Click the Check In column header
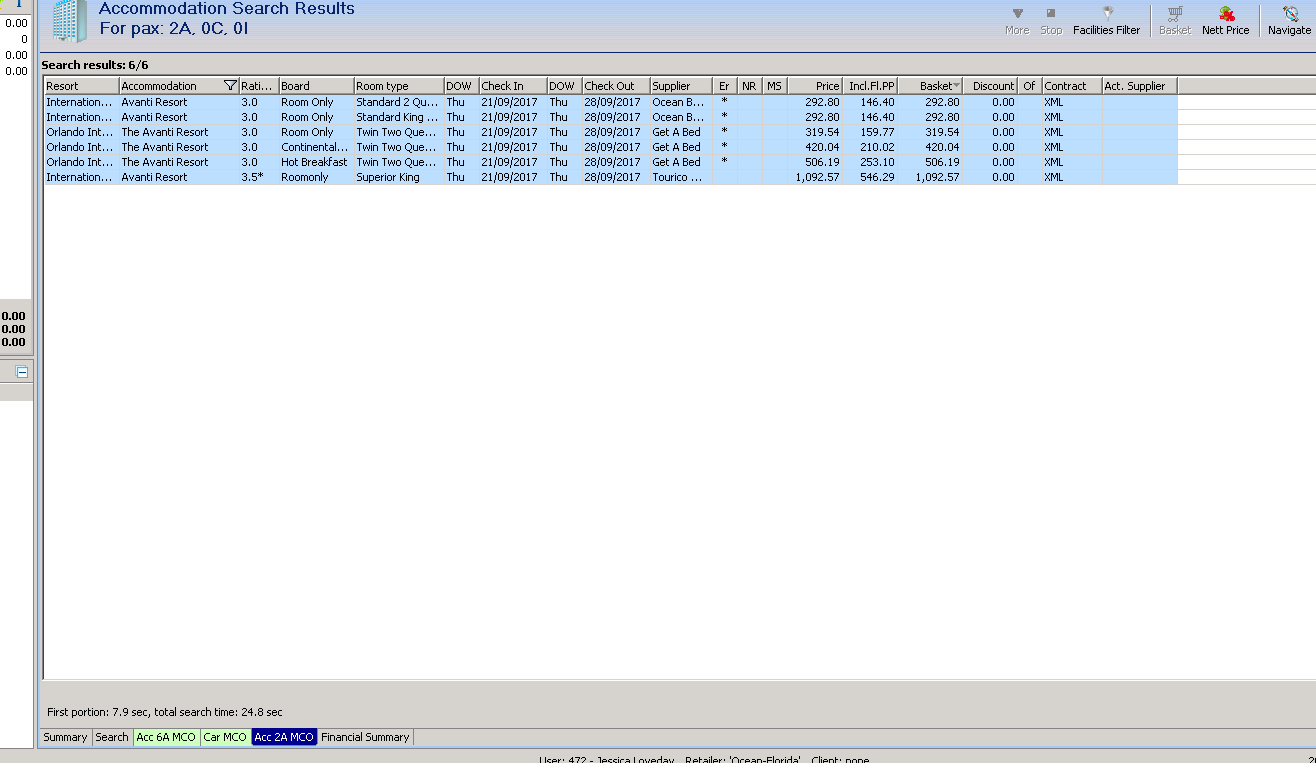Screen dimensions: 1316x763 (513, 86)
